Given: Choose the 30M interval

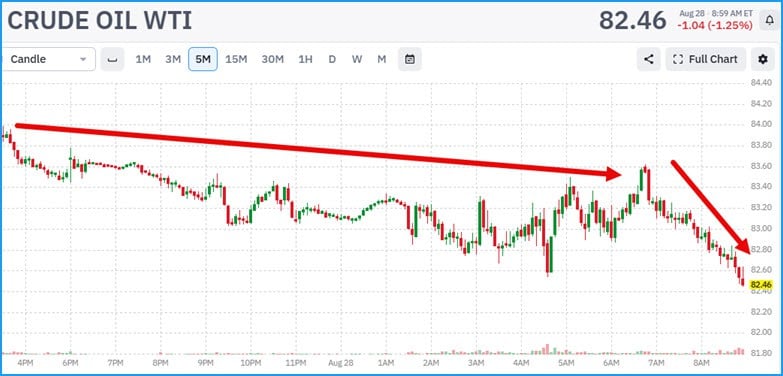Looking at the screenshot, I should (273, 59).
